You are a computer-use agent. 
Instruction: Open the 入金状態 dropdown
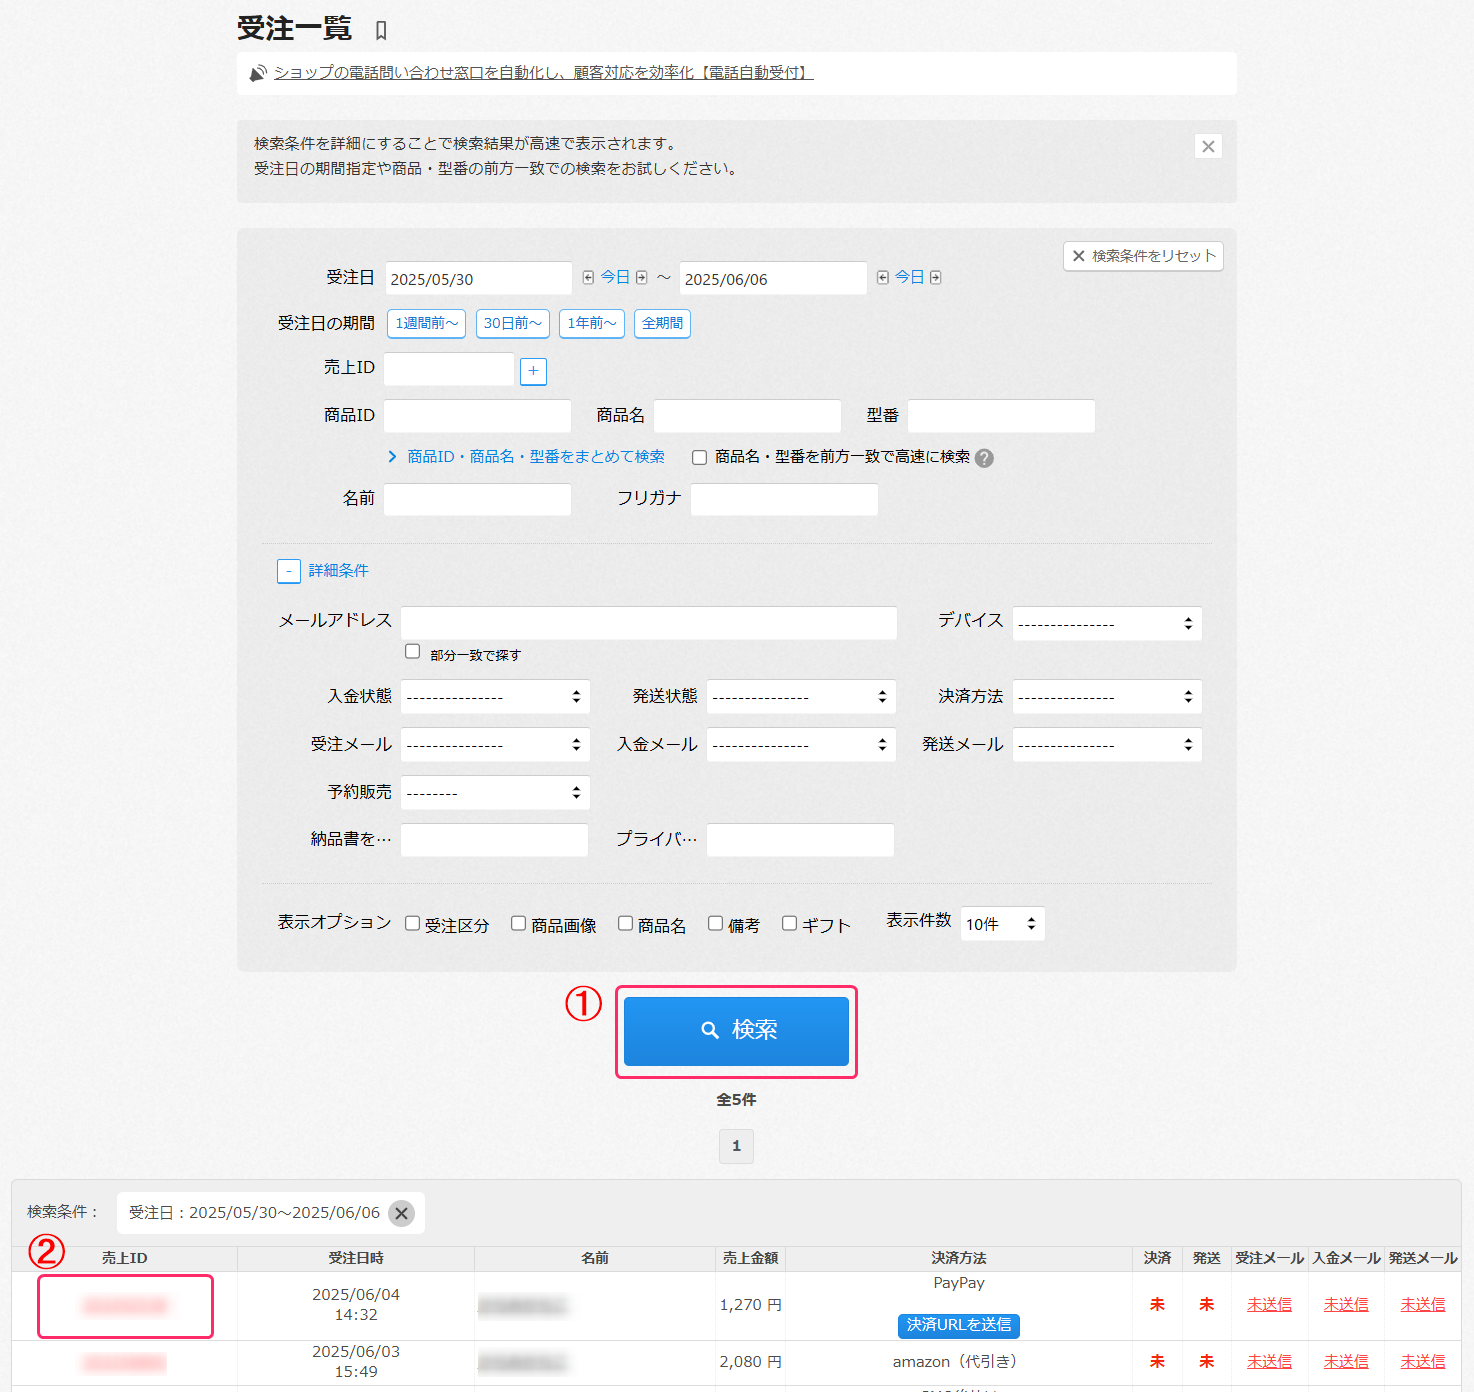pos(495,697)
